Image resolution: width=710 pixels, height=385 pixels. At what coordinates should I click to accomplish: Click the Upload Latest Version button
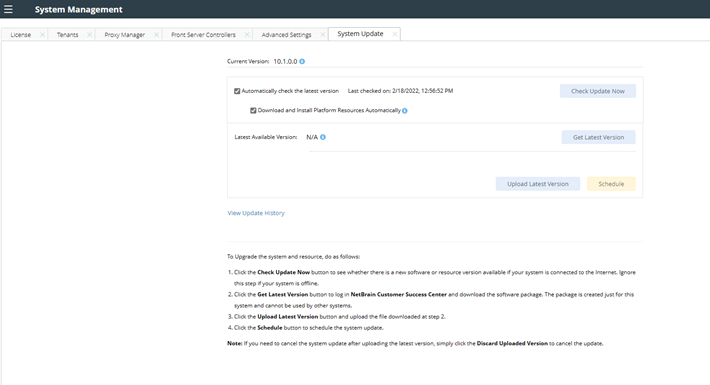point(537,184)
